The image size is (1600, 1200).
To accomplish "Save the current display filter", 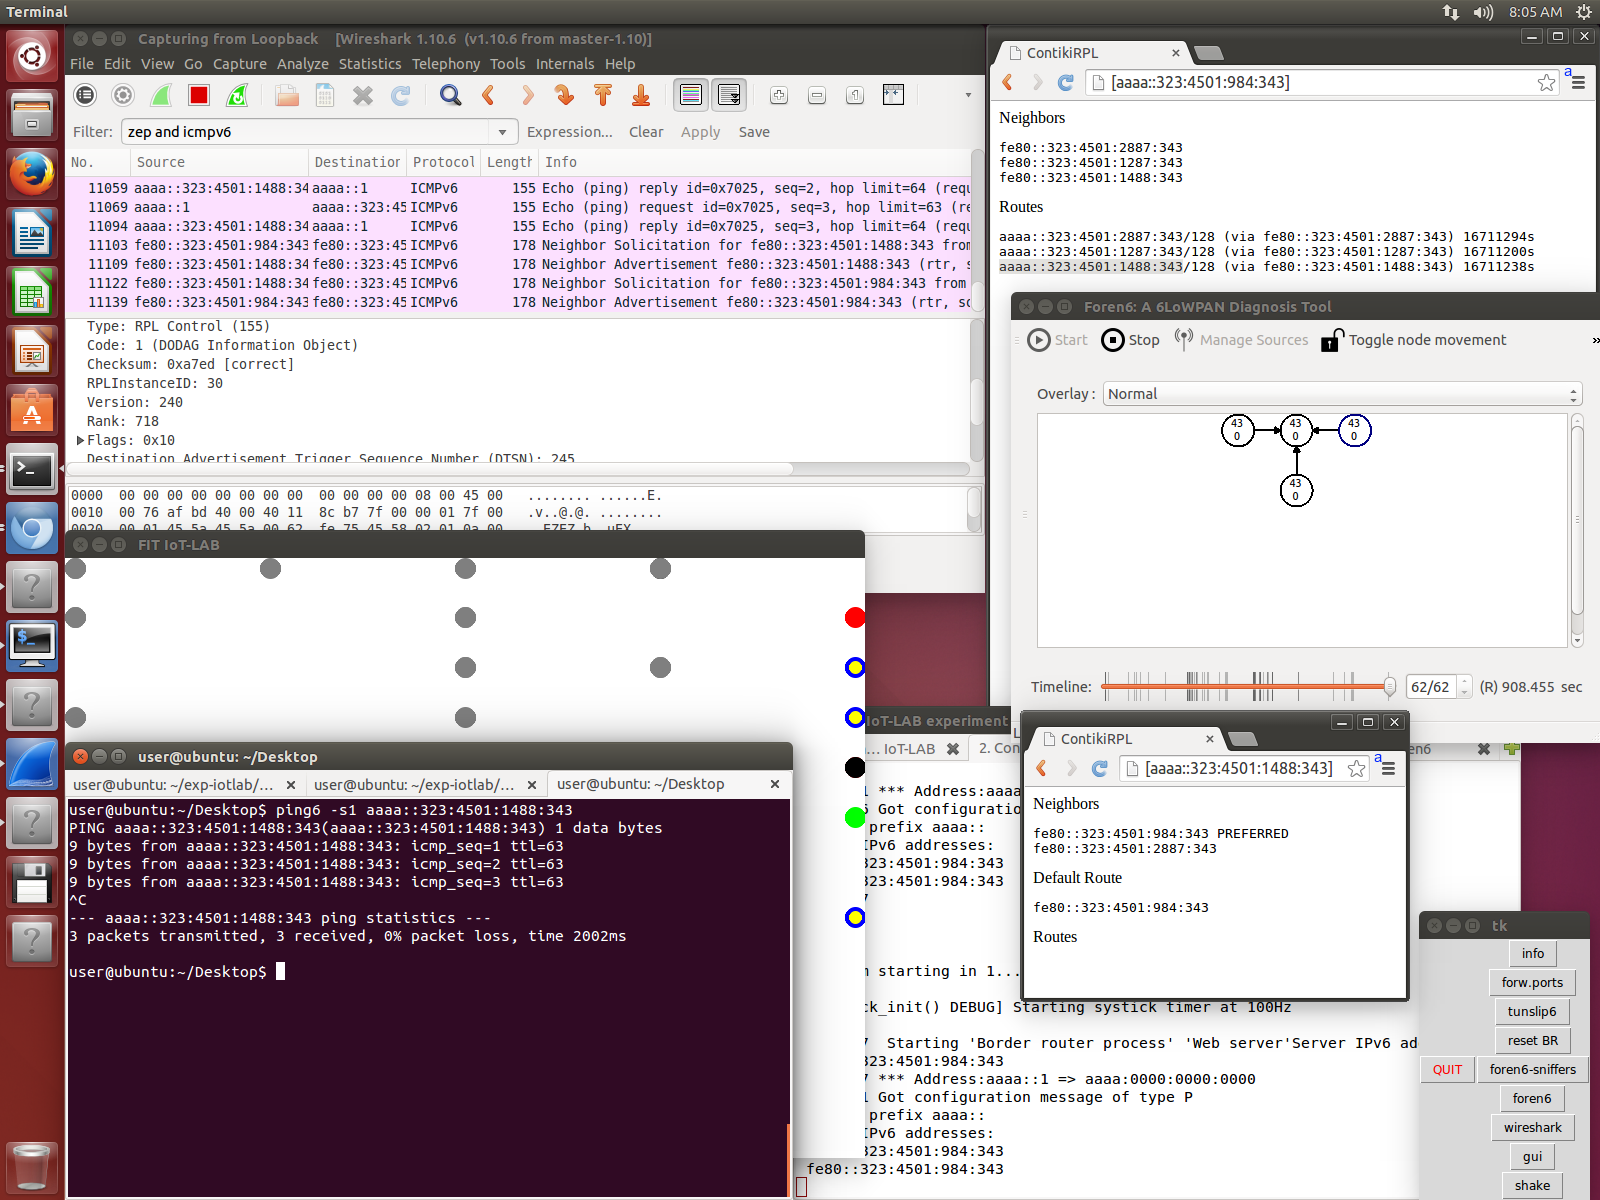I will point(754,132).
